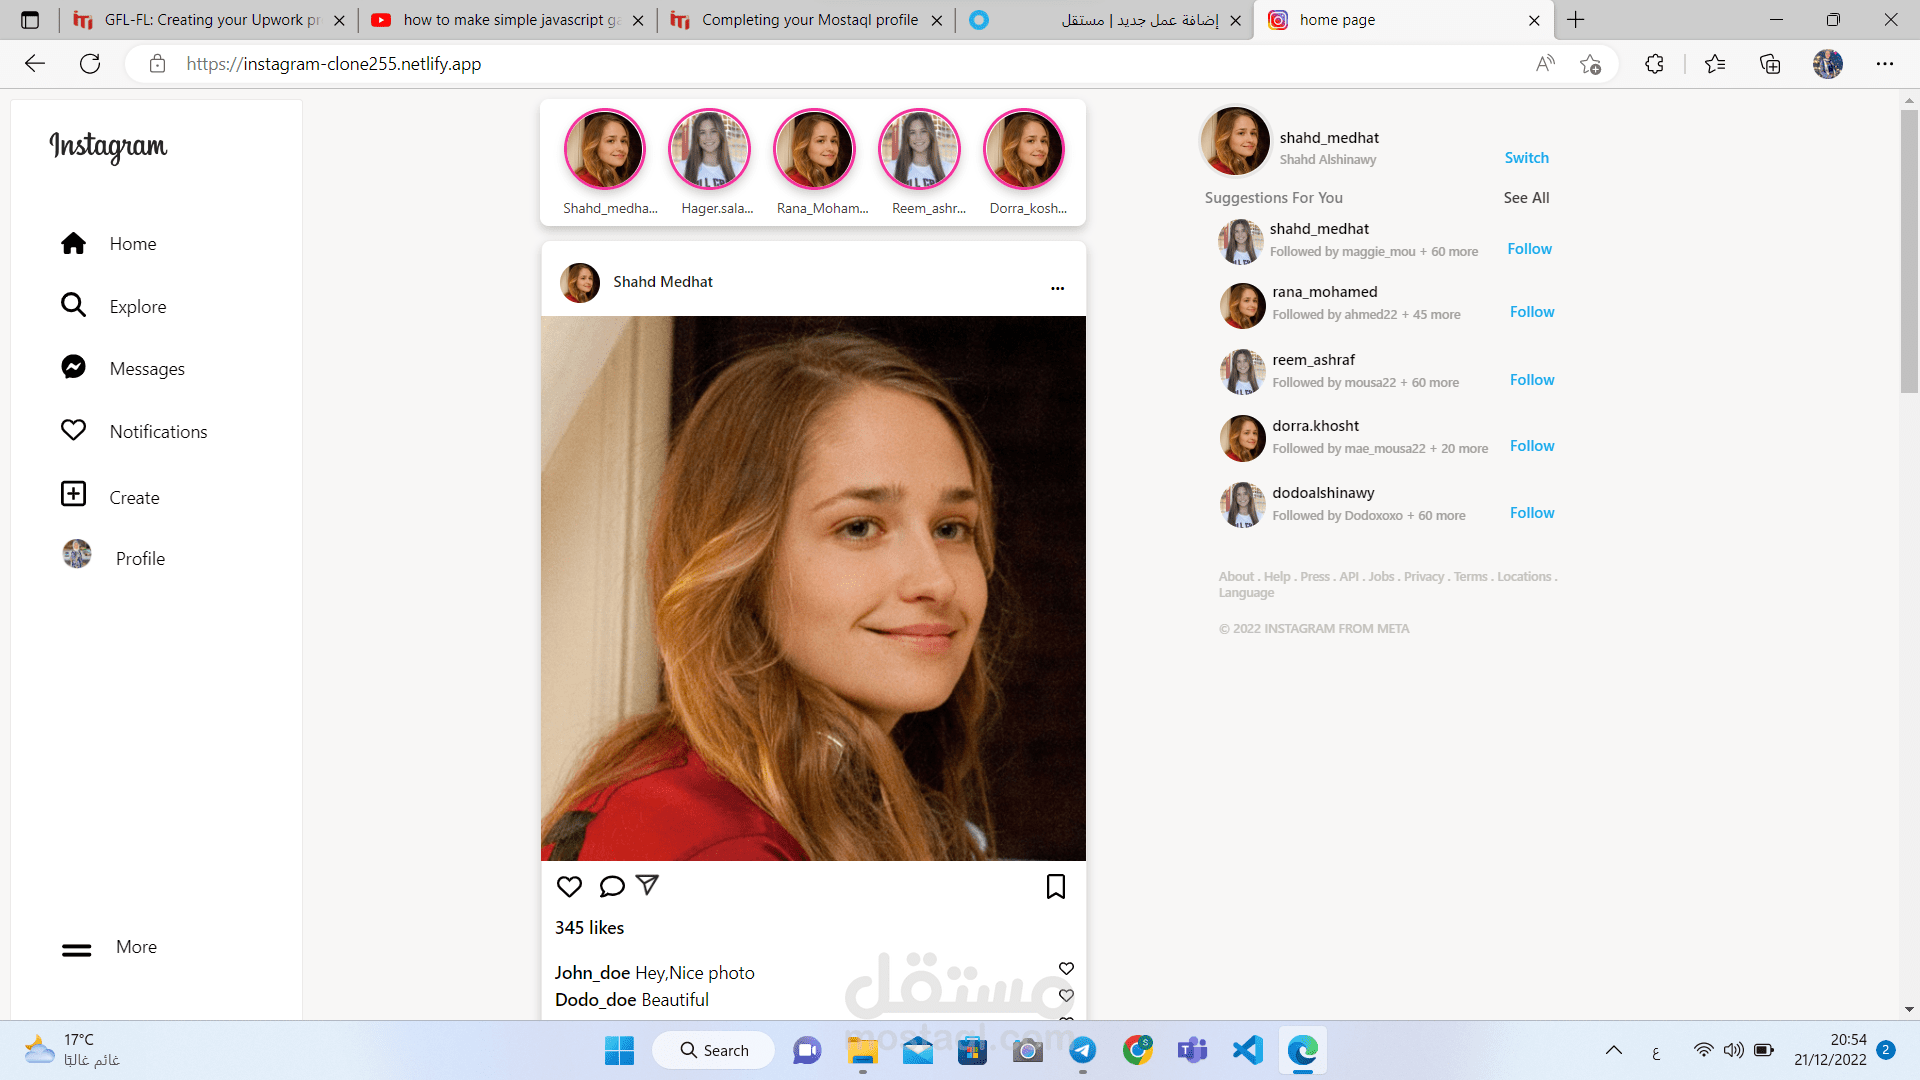Click the taskbar Search box
The image size is (1920, 1080).
click(x=714, y=1050)
